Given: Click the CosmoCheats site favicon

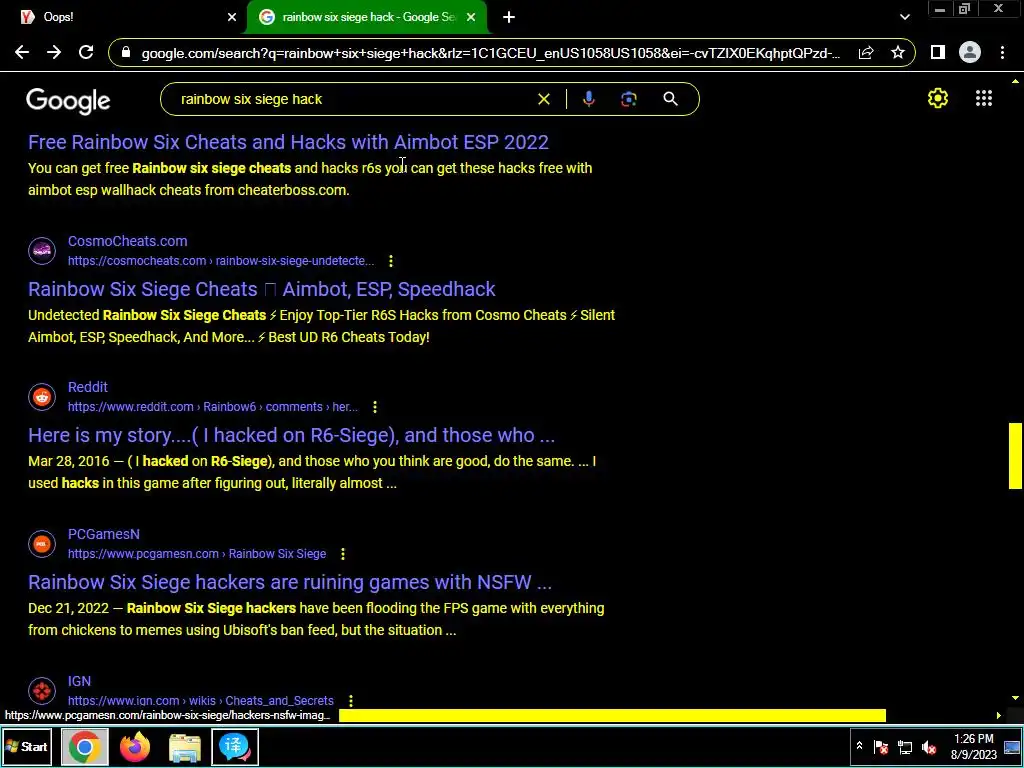Looking at the screenshot, I should click(x=42, y=250).
